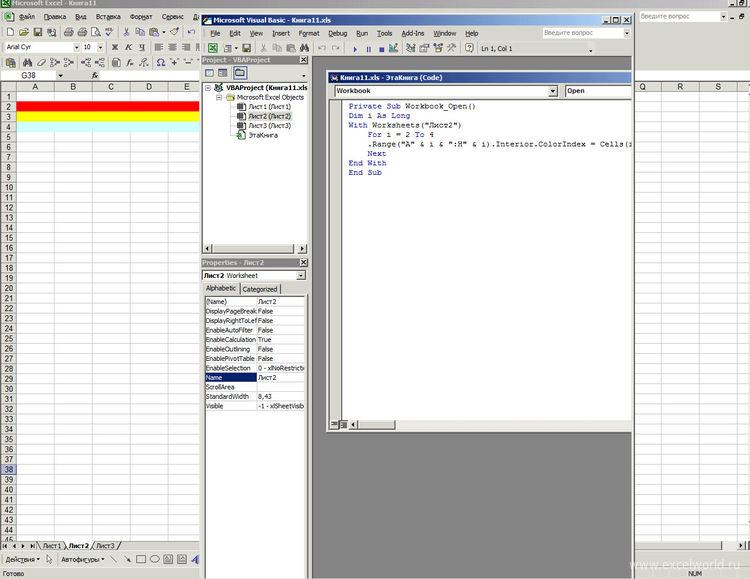Open Properties Window via toolbar icon

point(424,48)
